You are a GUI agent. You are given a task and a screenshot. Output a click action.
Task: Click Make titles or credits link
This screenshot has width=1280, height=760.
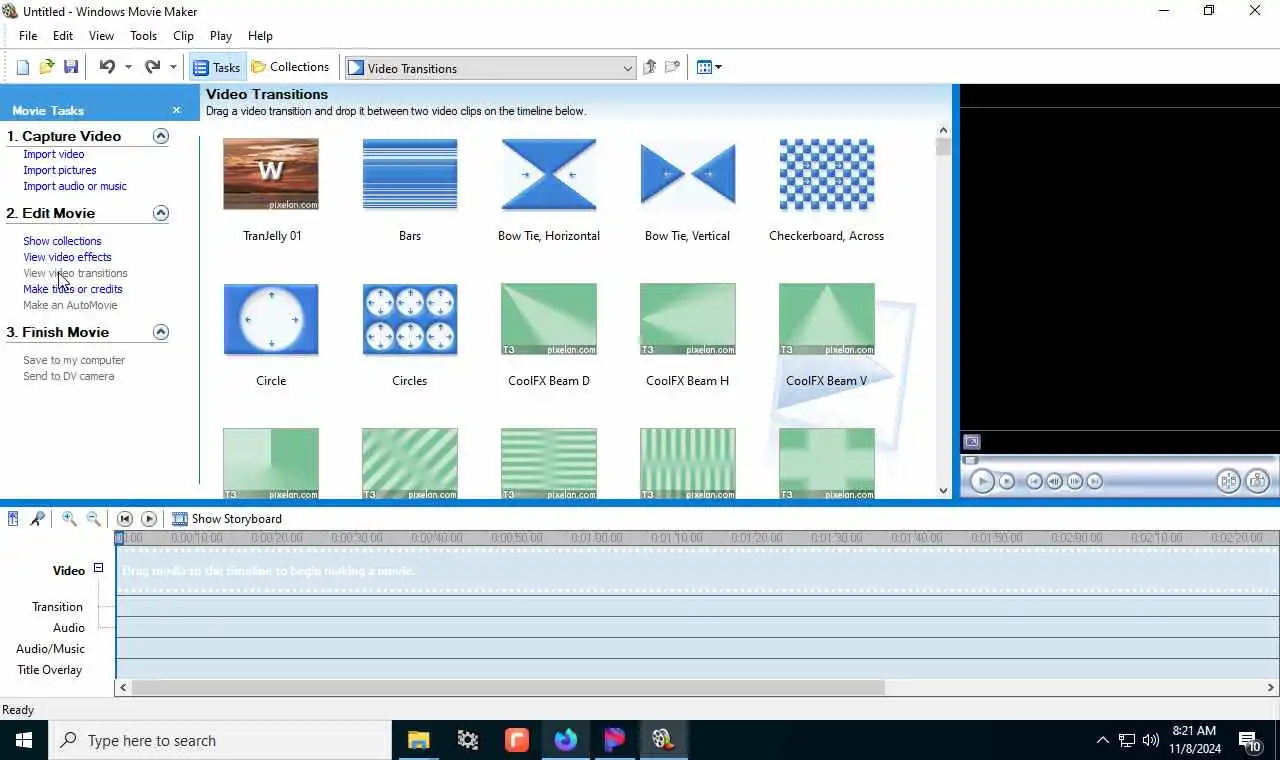[x=73, y=289]
